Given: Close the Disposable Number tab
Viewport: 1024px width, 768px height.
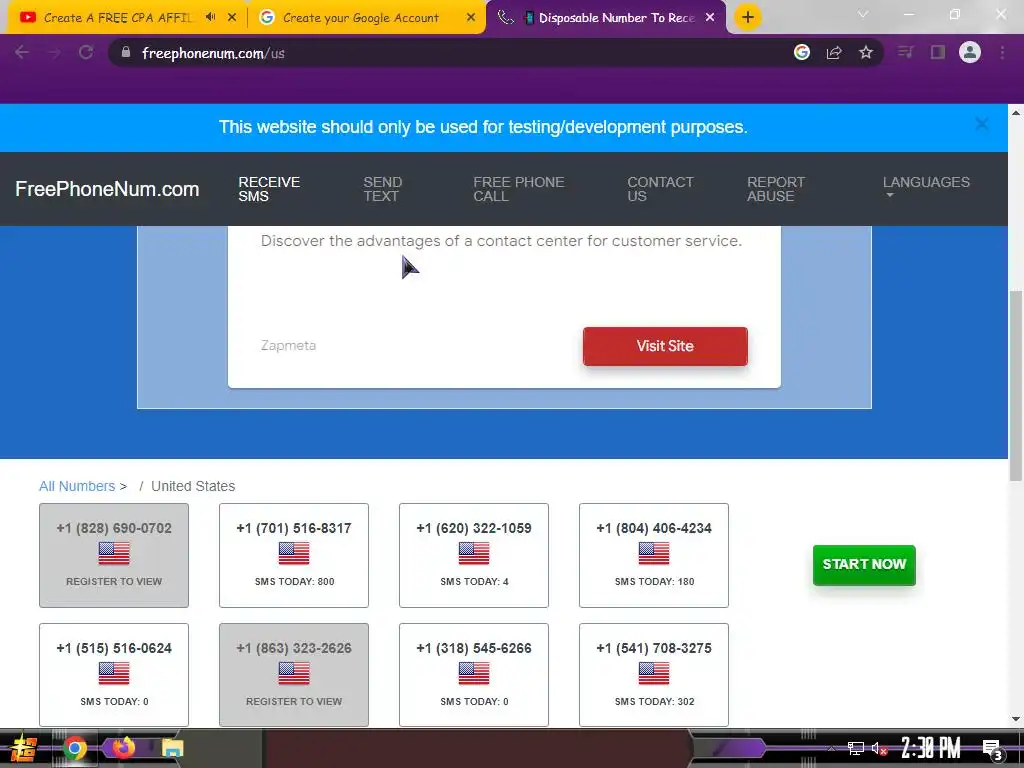Looking at the screenshot, I should 710,18.
